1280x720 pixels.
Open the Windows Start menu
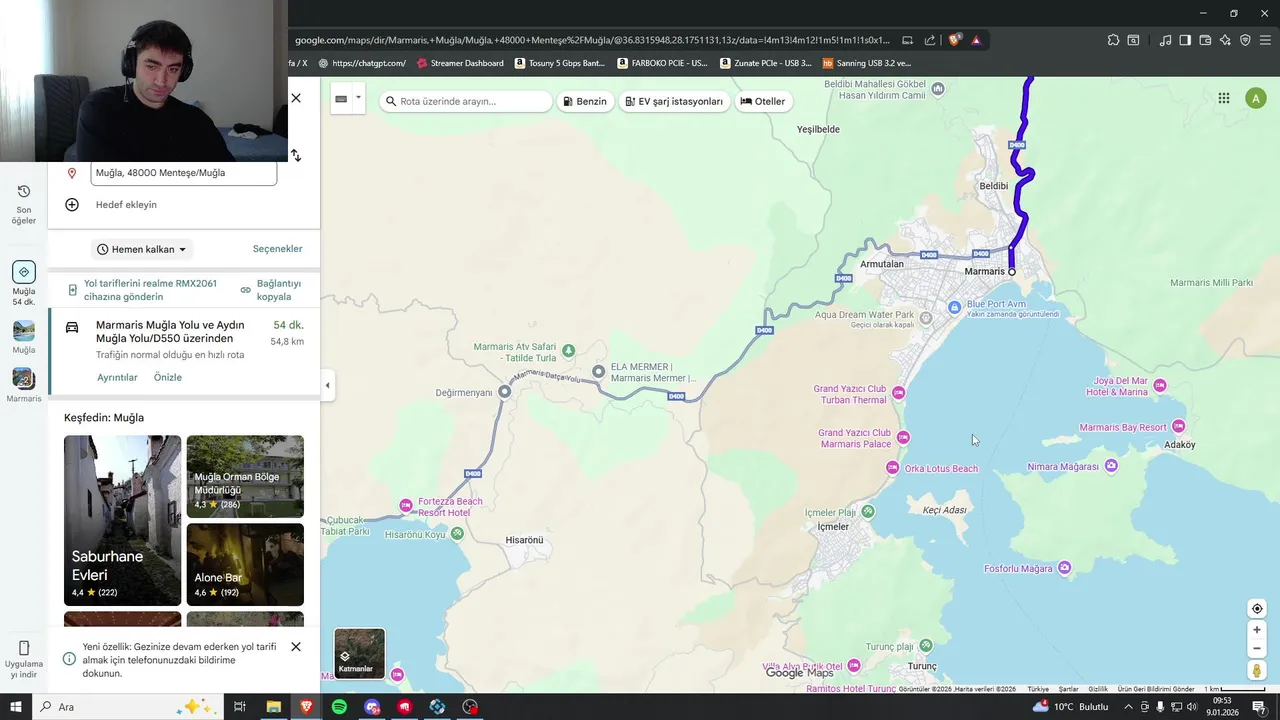(15, 707)
